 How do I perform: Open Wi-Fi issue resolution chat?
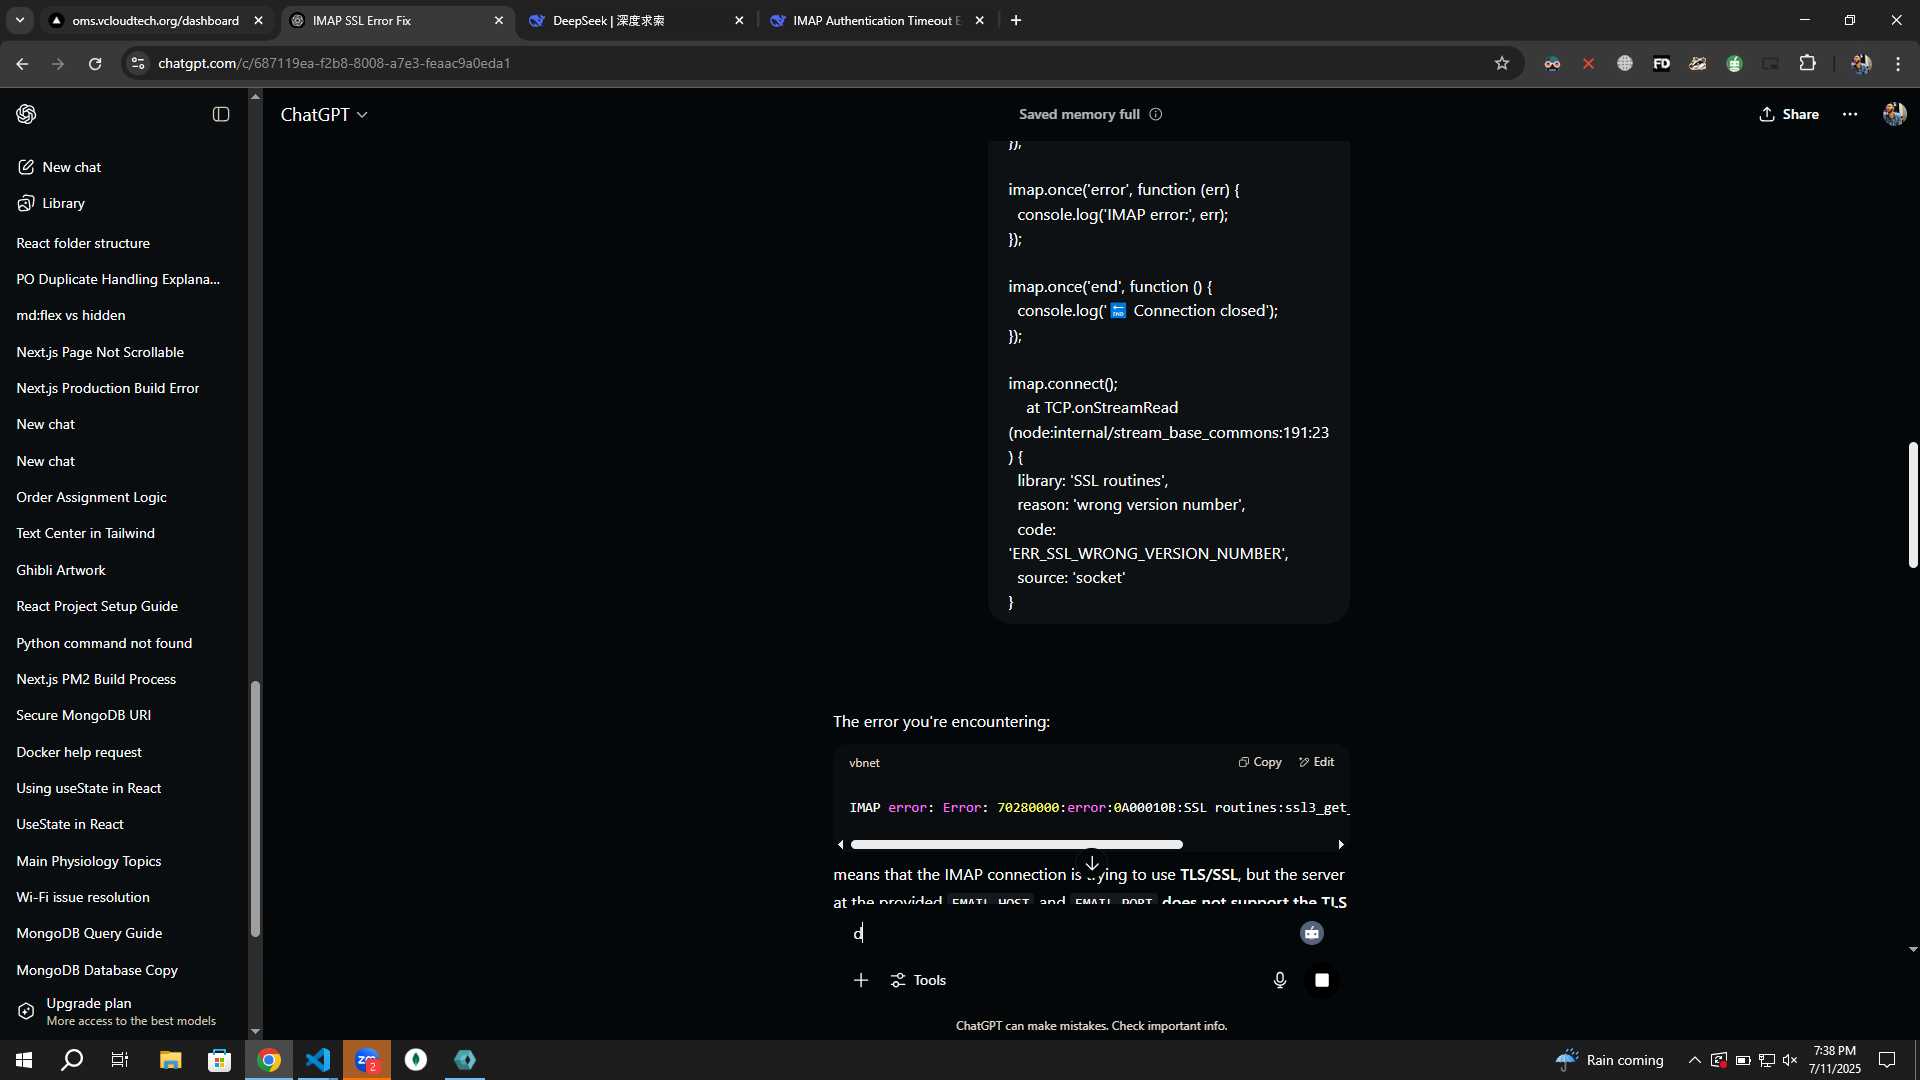click(x=83, y=897)
